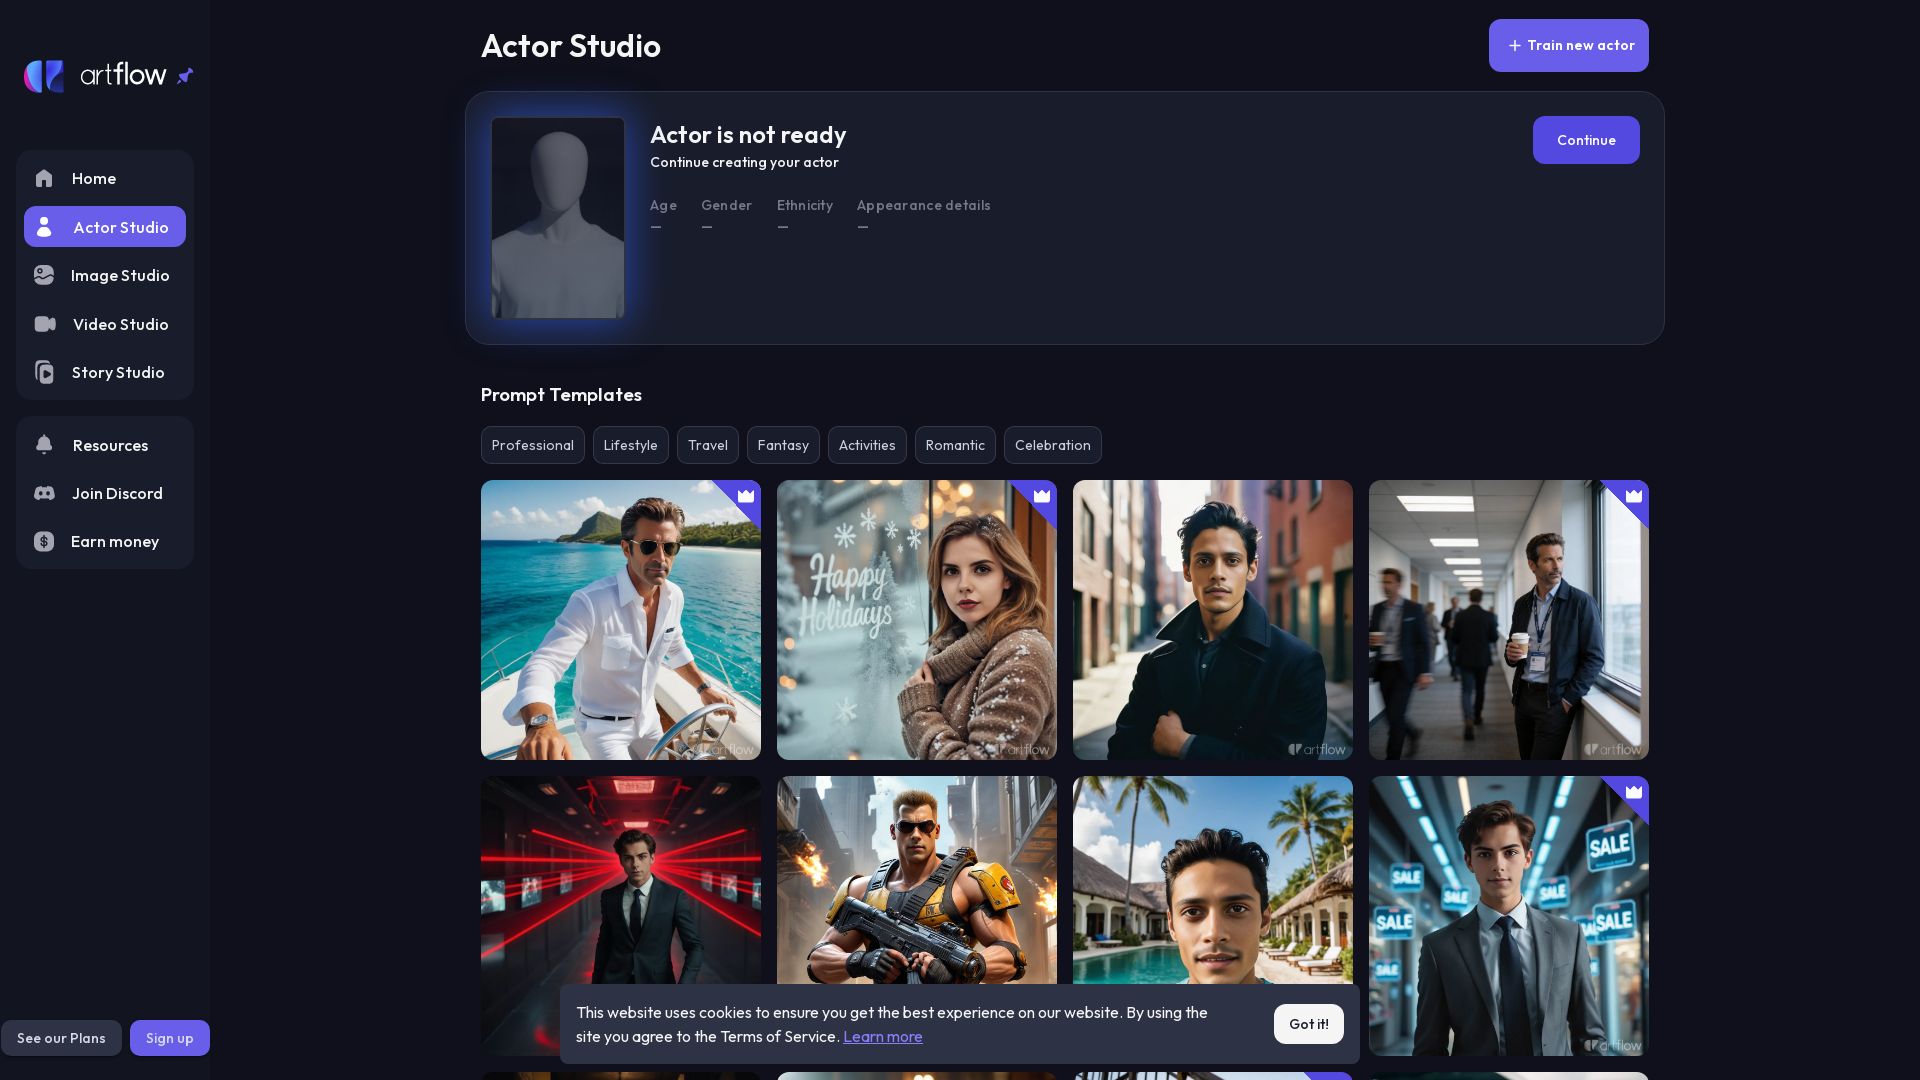Open the Learn more cookie link
1920x1080 pixels.
pyautogui.click(x=882, y=1037)
